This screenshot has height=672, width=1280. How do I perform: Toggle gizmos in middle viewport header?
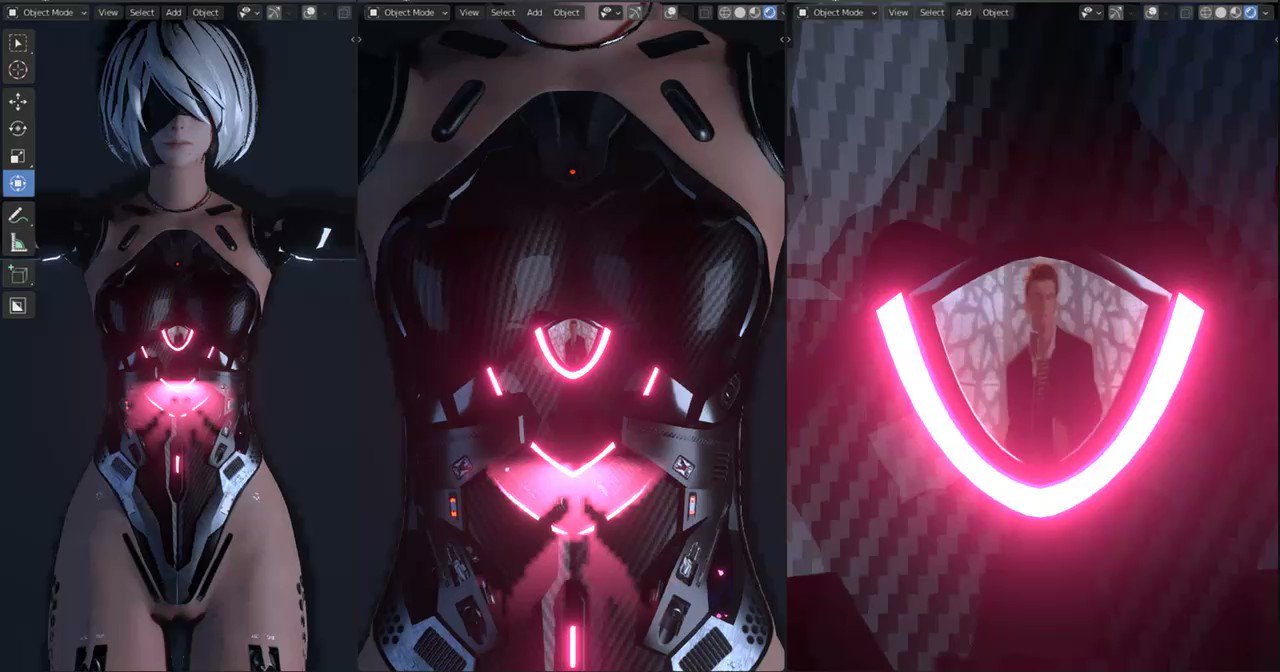pyautogui.click(x=634, y=12)
